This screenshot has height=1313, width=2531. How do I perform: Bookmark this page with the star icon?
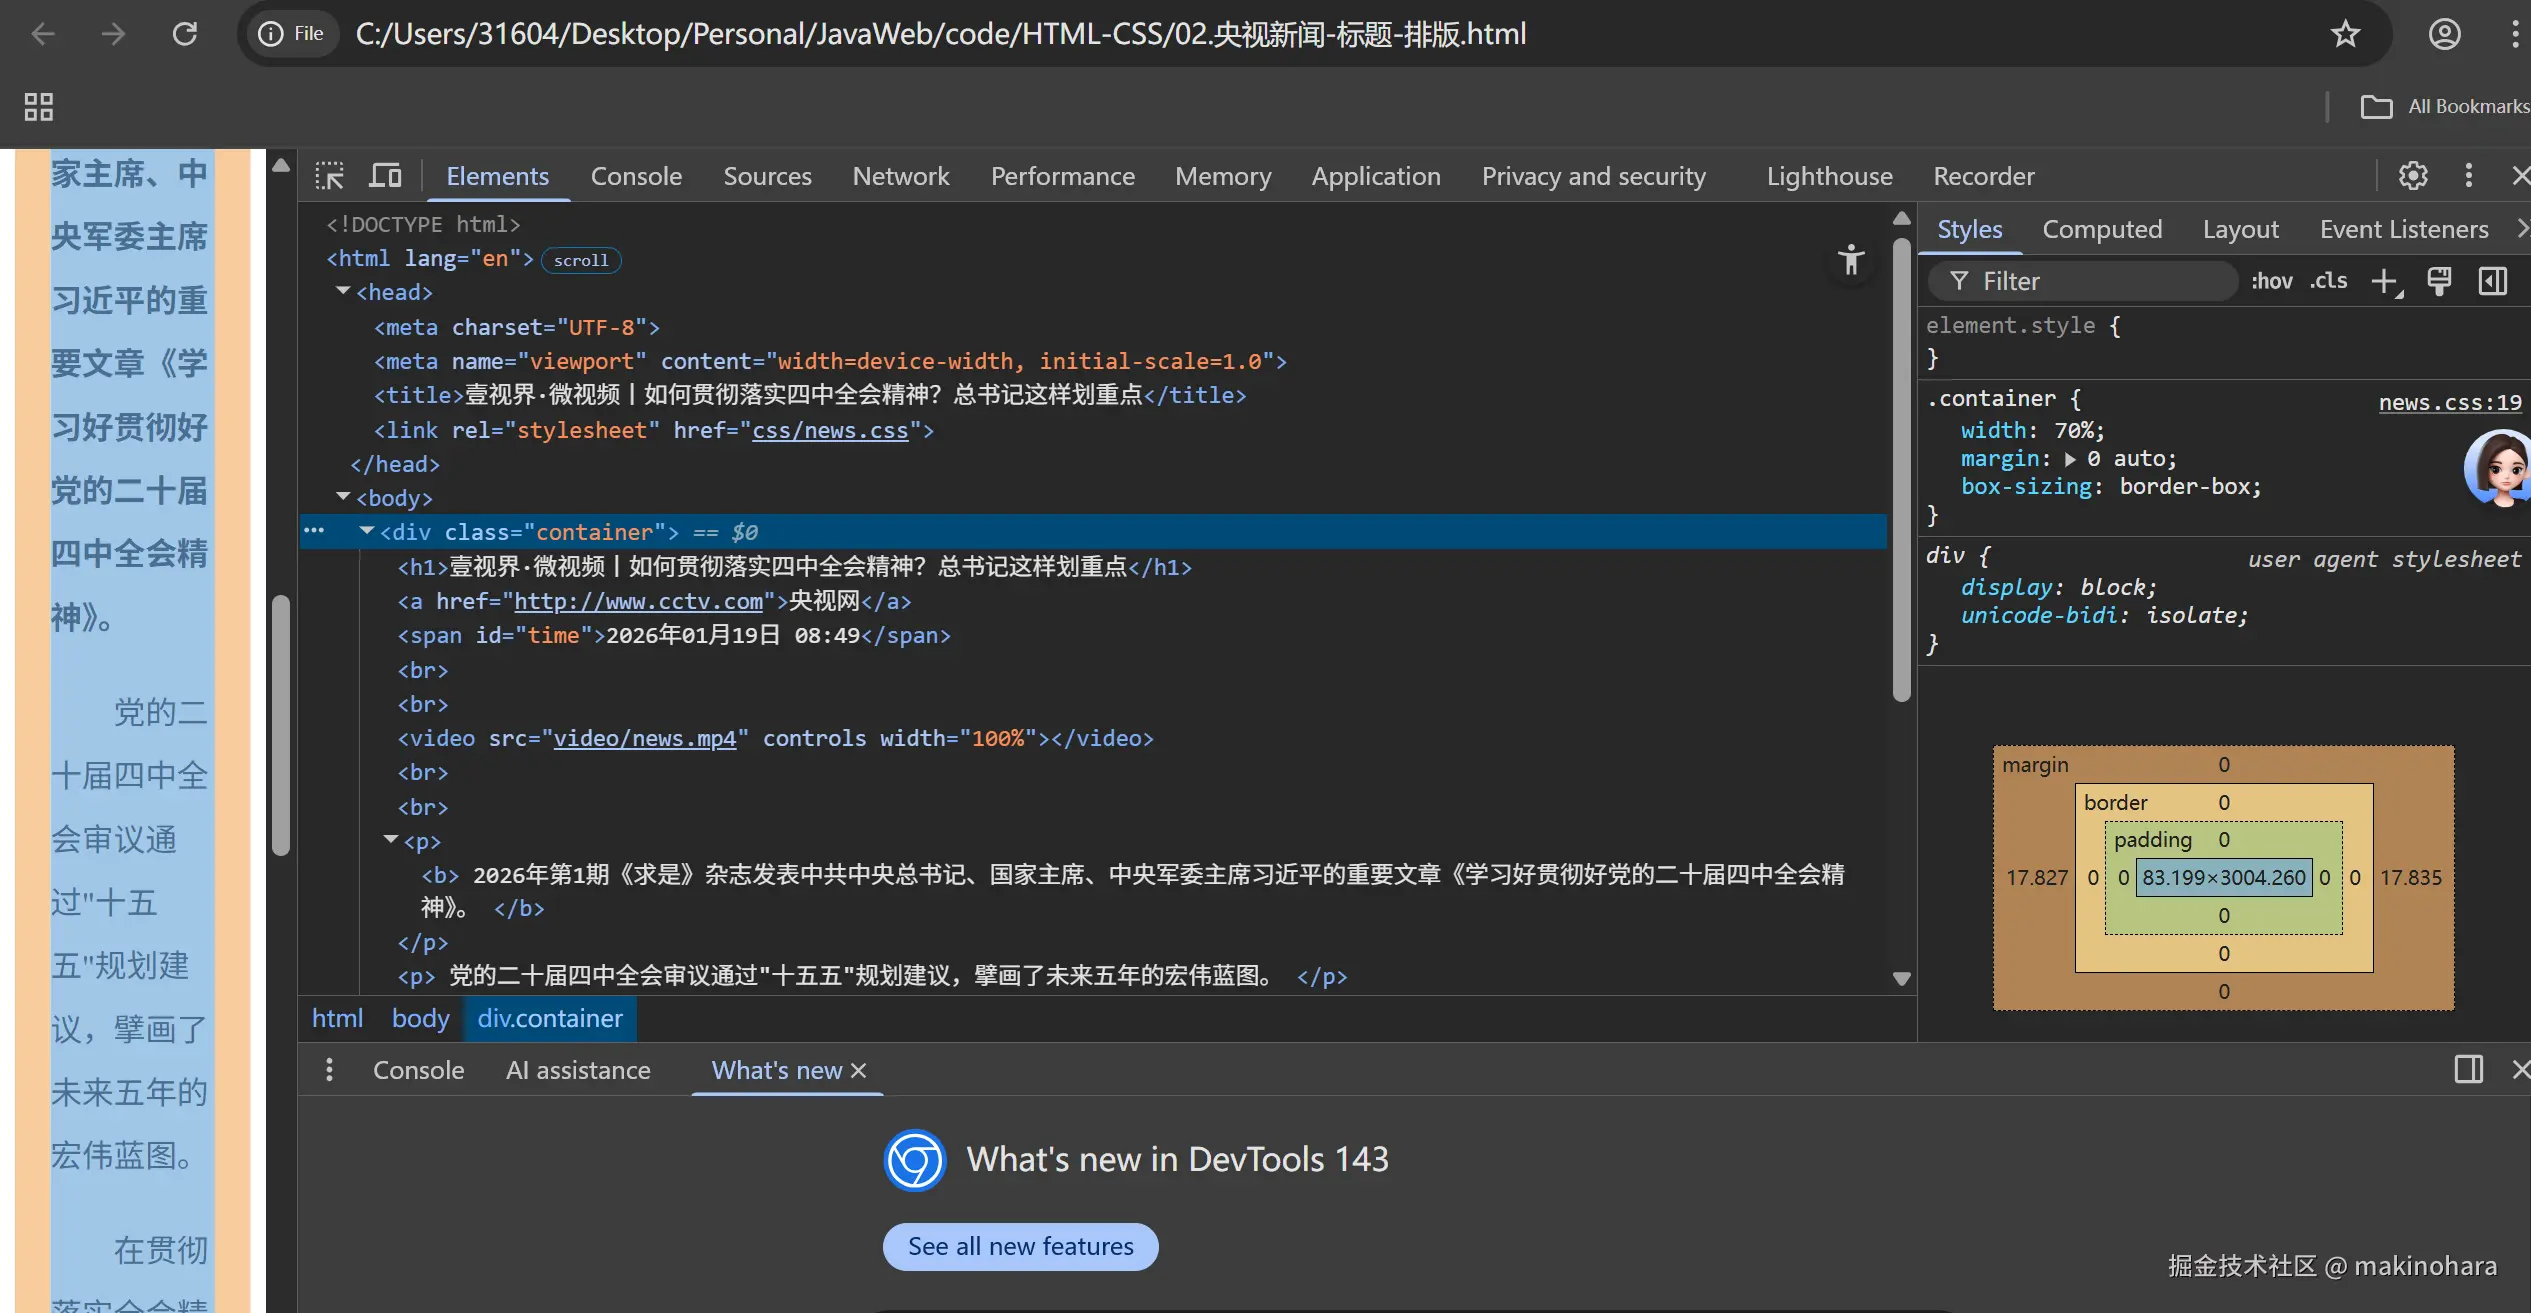click(2345, 34)
